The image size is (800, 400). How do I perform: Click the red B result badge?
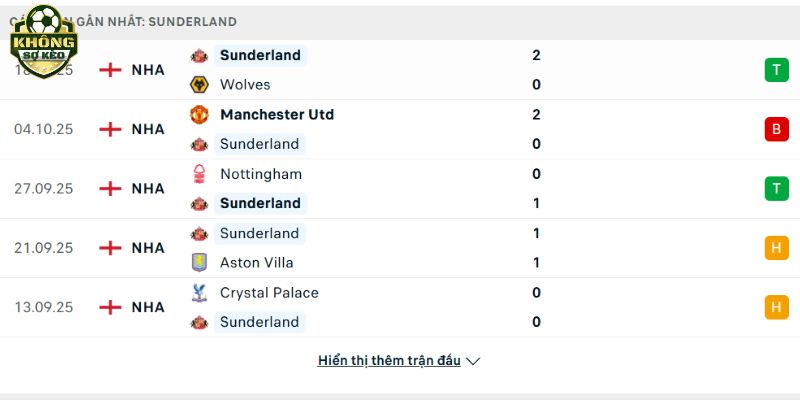[776, 129]
